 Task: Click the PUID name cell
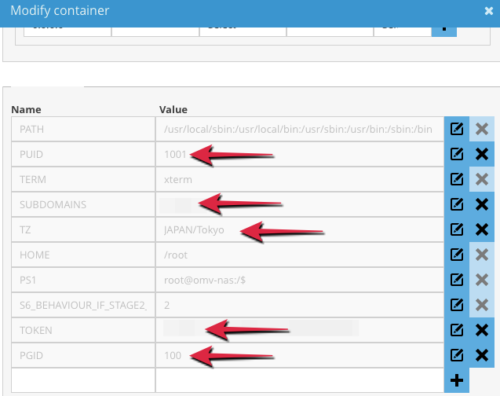coord(83,154)
